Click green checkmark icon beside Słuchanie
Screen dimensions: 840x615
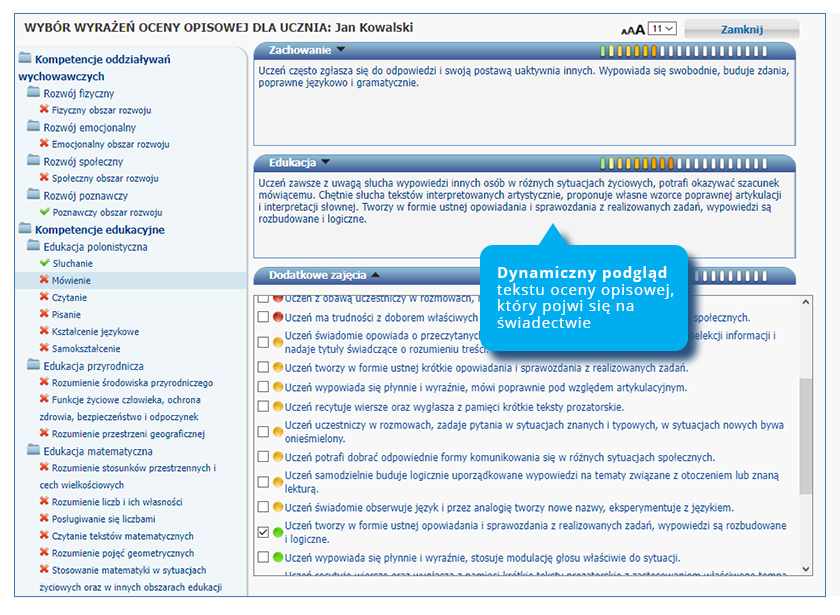click(x=44, y=262)
